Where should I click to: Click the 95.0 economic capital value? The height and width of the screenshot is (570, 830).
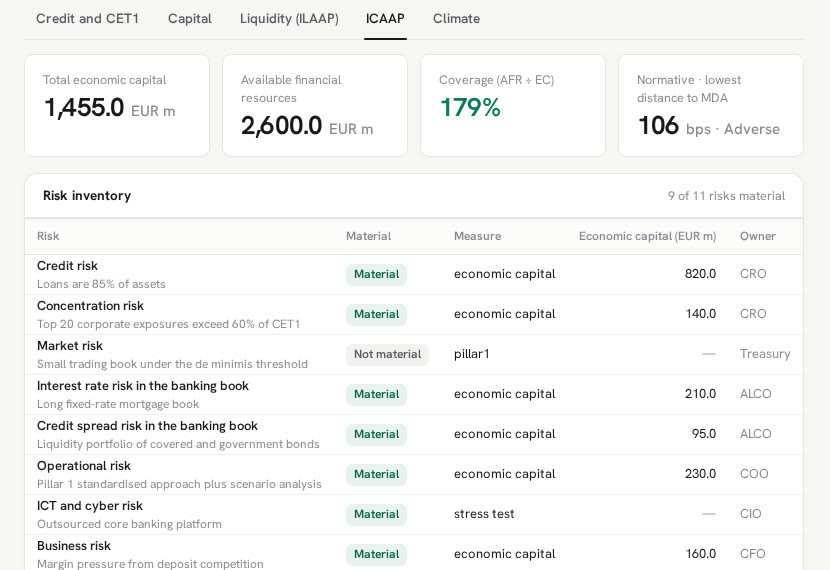[704, 434]
